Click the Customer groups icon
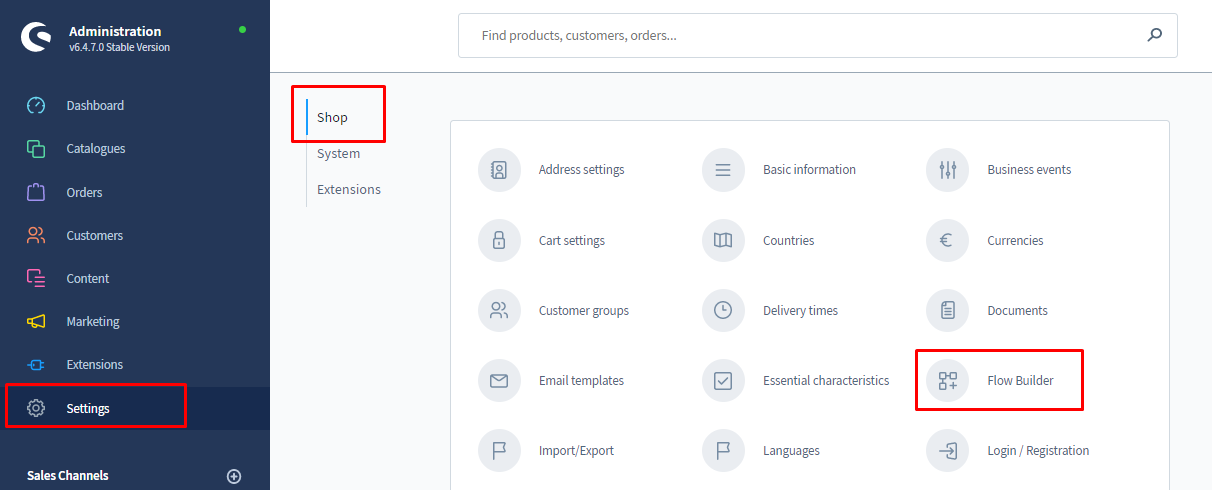 tap(499, 310)
